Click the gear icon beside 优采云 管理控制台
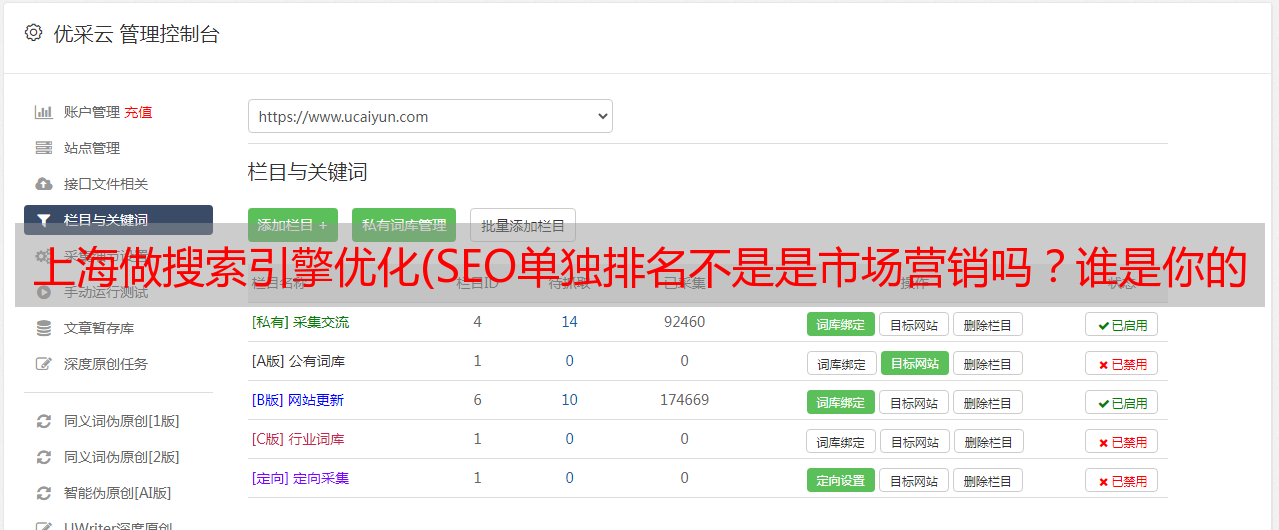Viewport: 1279px width, 530px height. click(33, 33)
